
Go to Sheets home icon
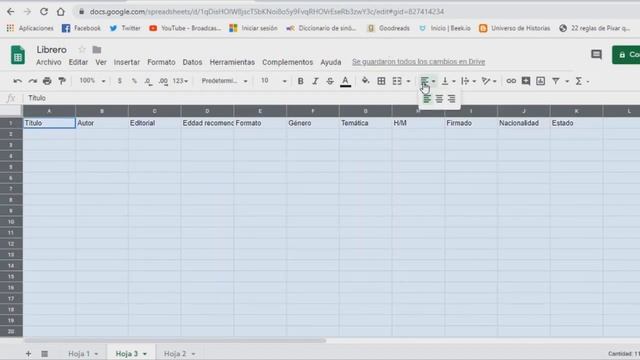coord(18,55)
